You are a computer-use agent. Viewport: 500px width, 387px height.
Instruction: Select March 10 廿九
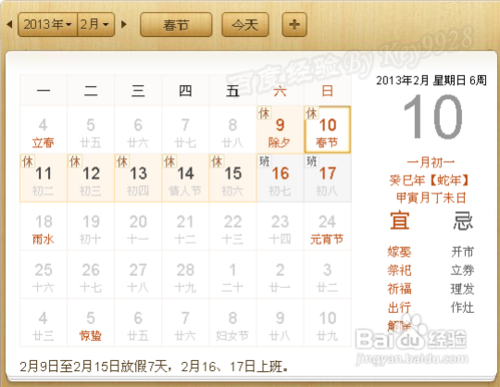327,323
